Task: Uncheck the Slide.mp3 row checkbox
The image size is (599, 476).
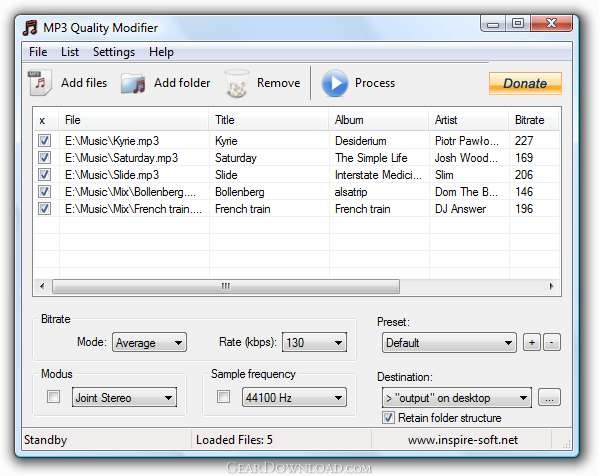Action: [x=44, y=175]
